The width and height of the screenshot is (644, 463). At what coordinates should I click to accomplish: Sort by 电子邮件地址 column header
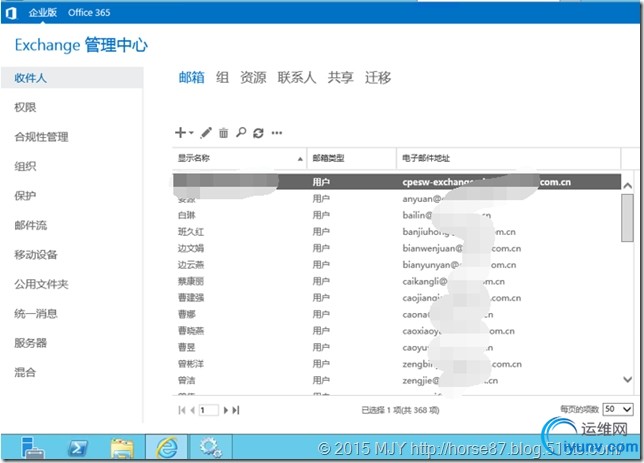click(508, 158)
